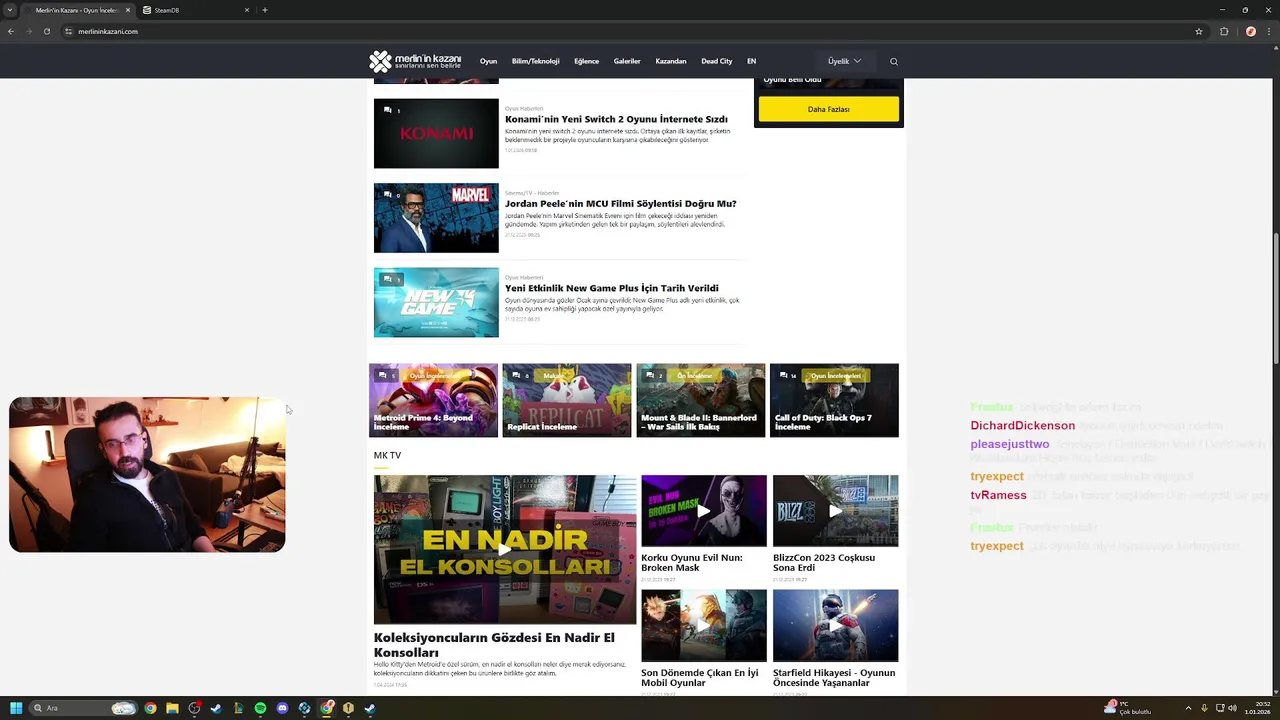Open the tab search chevron at top-left
The image size is (1280, 720).
tap(11, 10)
